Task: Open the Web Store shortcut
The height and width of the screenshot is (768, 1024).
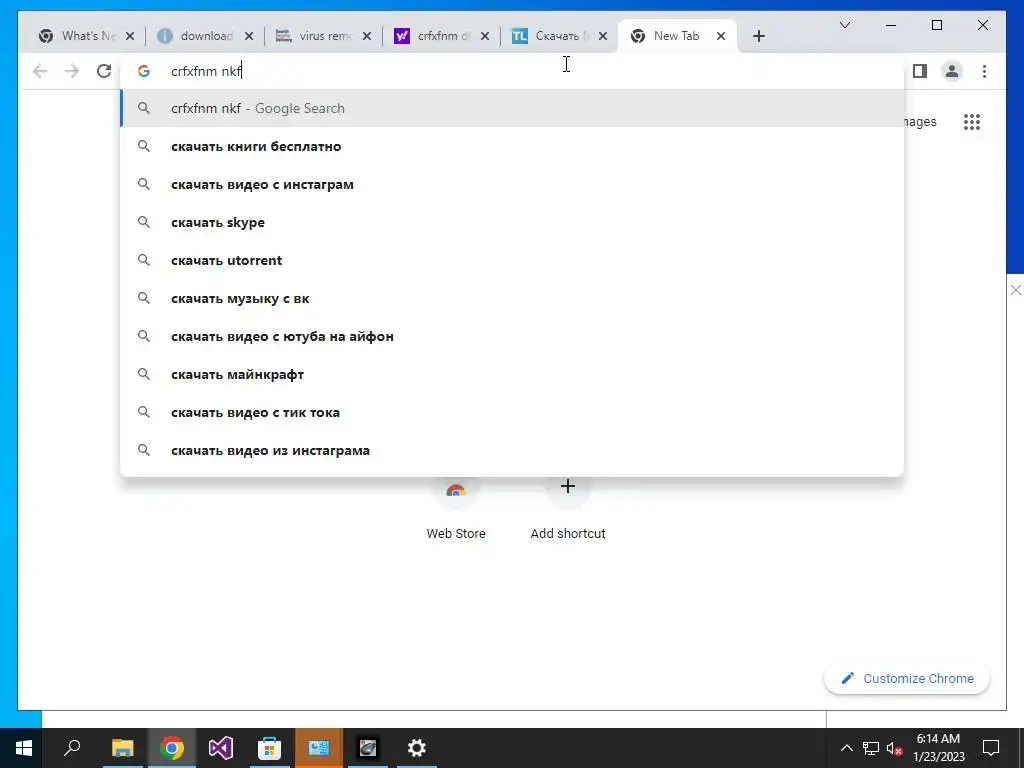Action: (456, 509)
